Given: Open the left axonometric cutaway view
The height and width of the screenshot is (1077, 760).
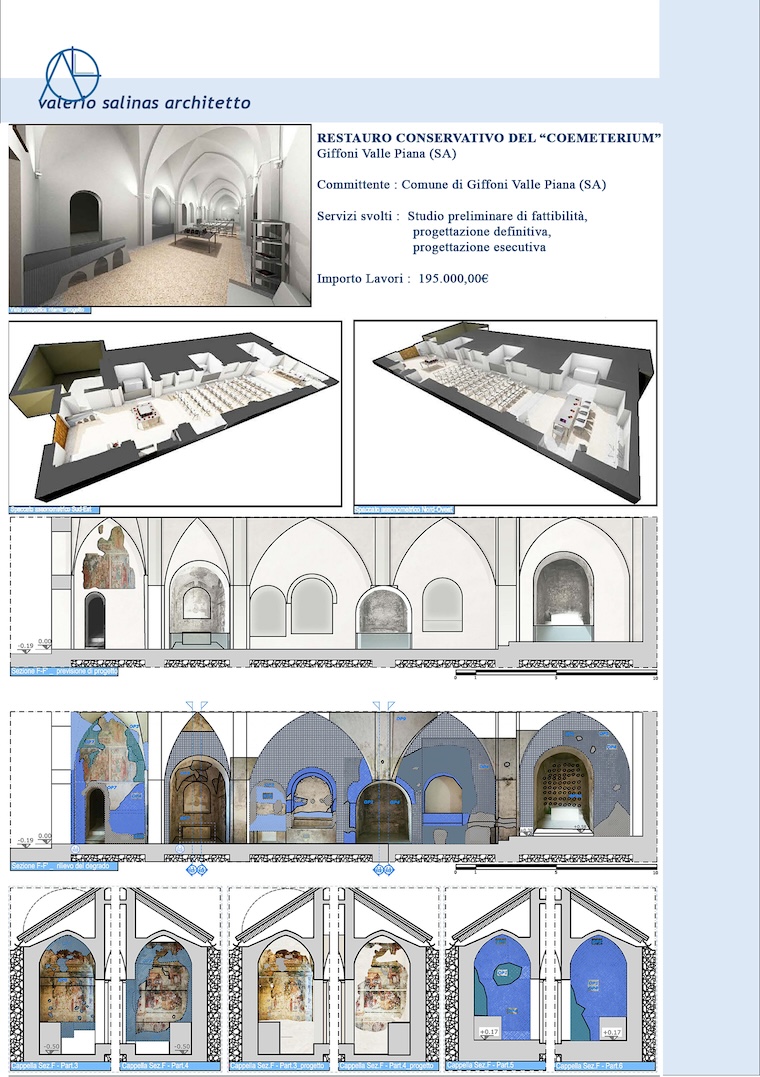Looking at the screenshot, I should 175,413.
